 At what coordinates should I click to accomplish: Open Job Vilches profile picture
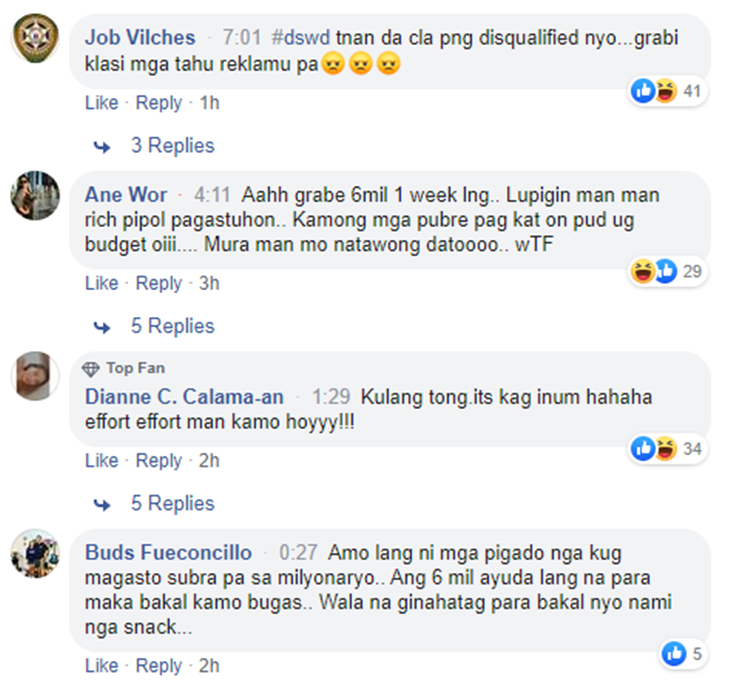35,38
